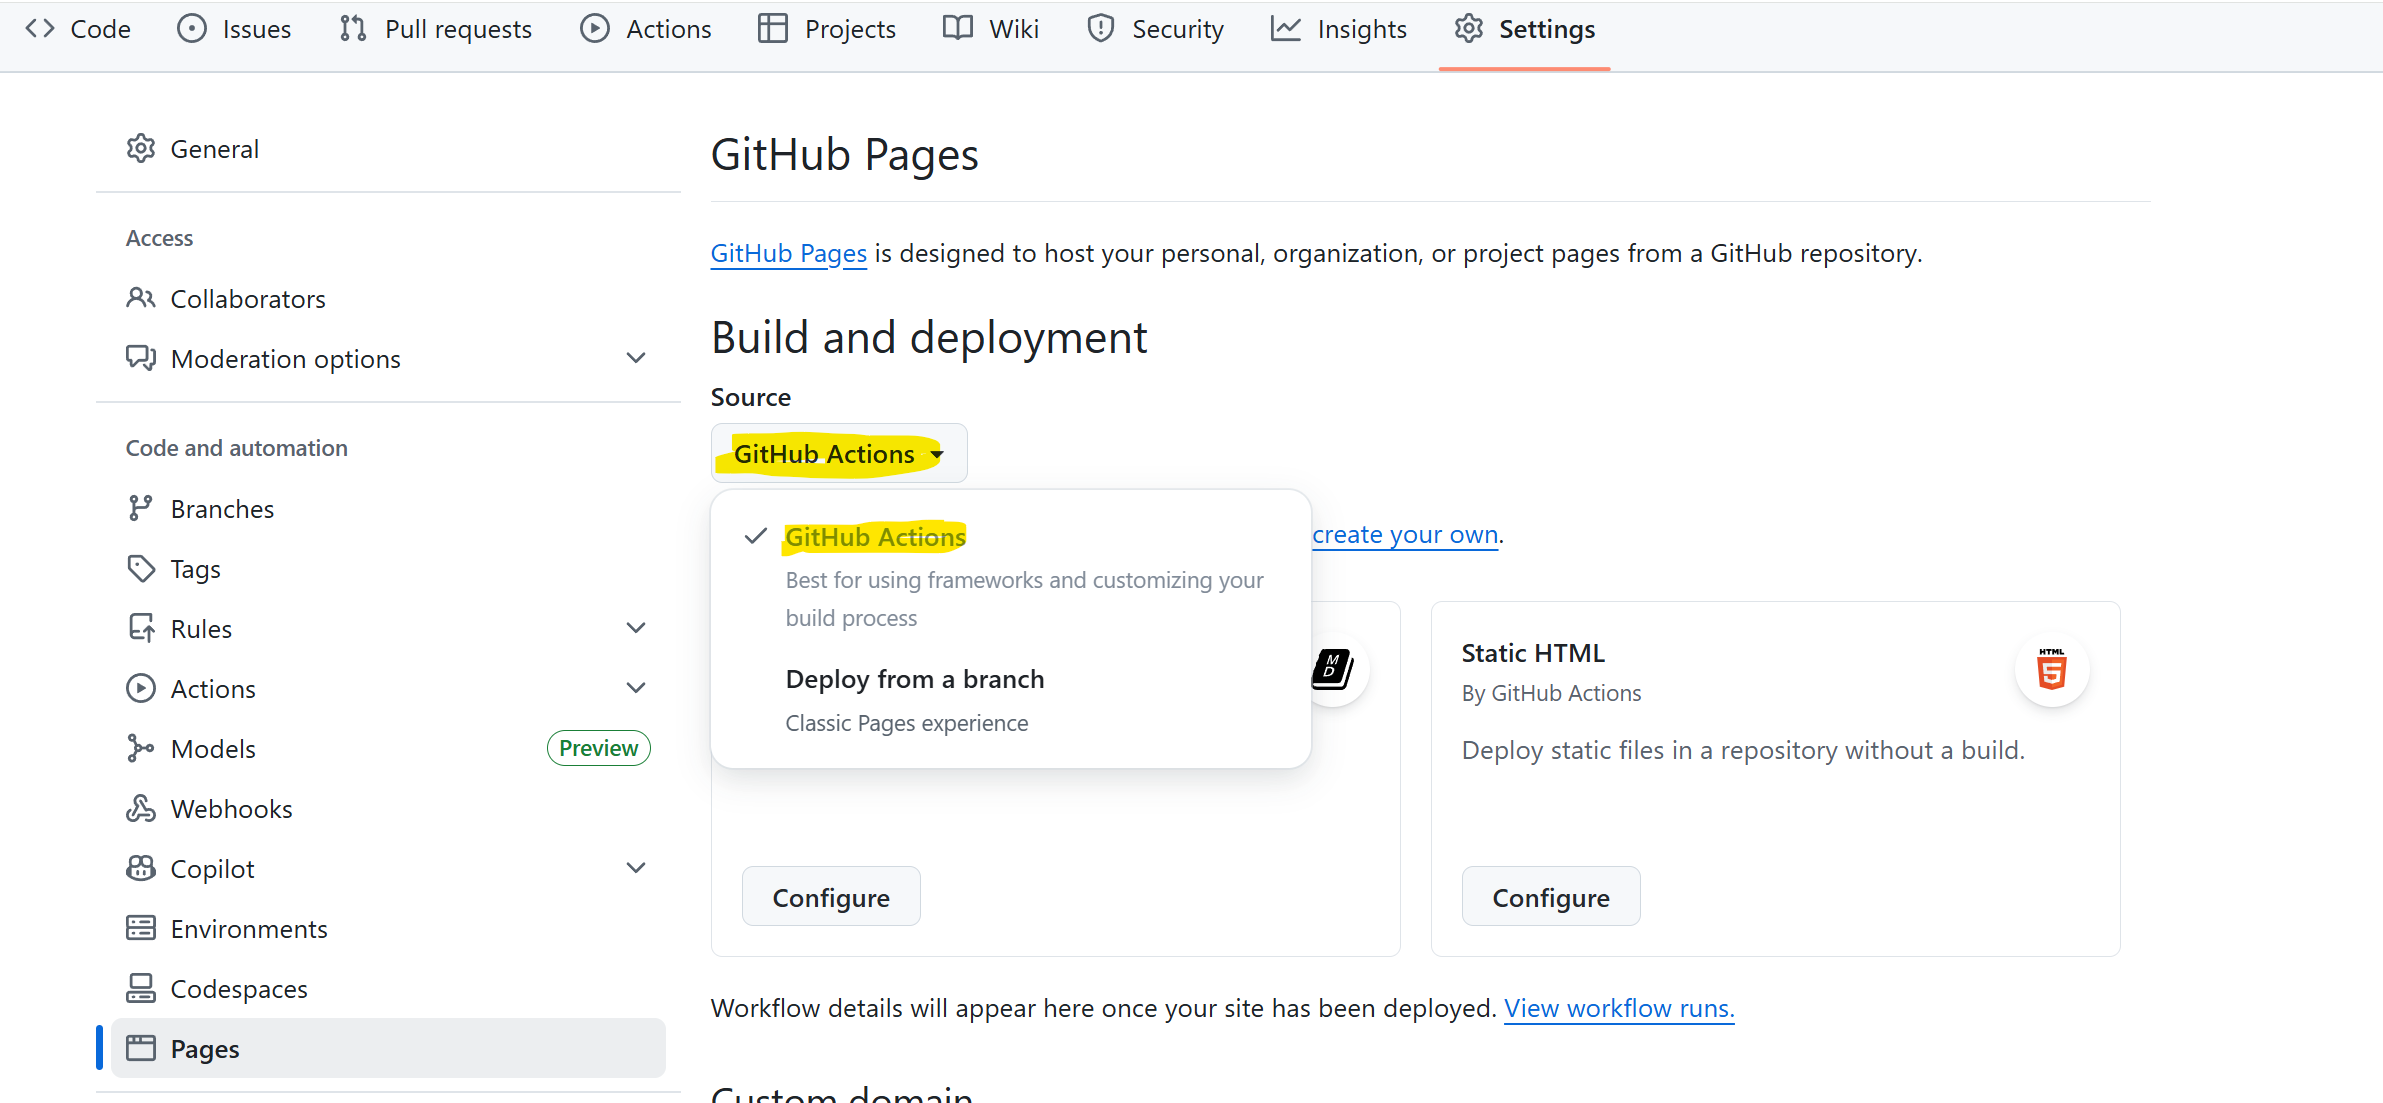2383x1103 pixels.
Task: Click the Branches git-branch icon
Action: [141, 508]
